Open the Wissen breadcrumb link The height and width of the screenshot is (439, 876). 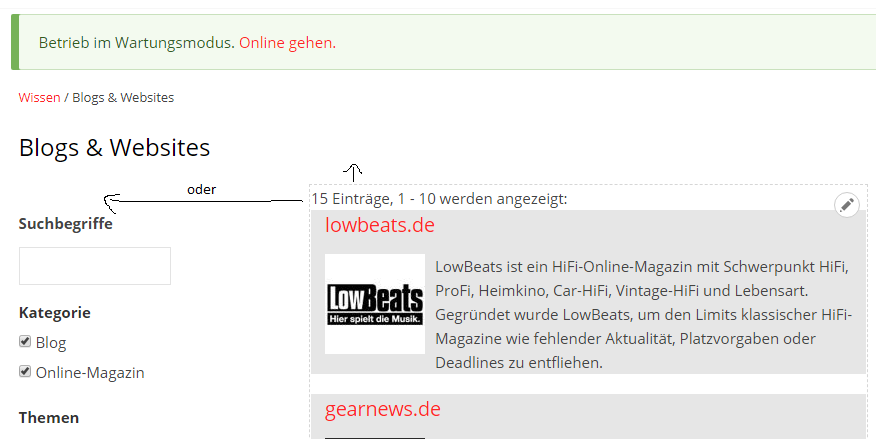coord(39,97)
